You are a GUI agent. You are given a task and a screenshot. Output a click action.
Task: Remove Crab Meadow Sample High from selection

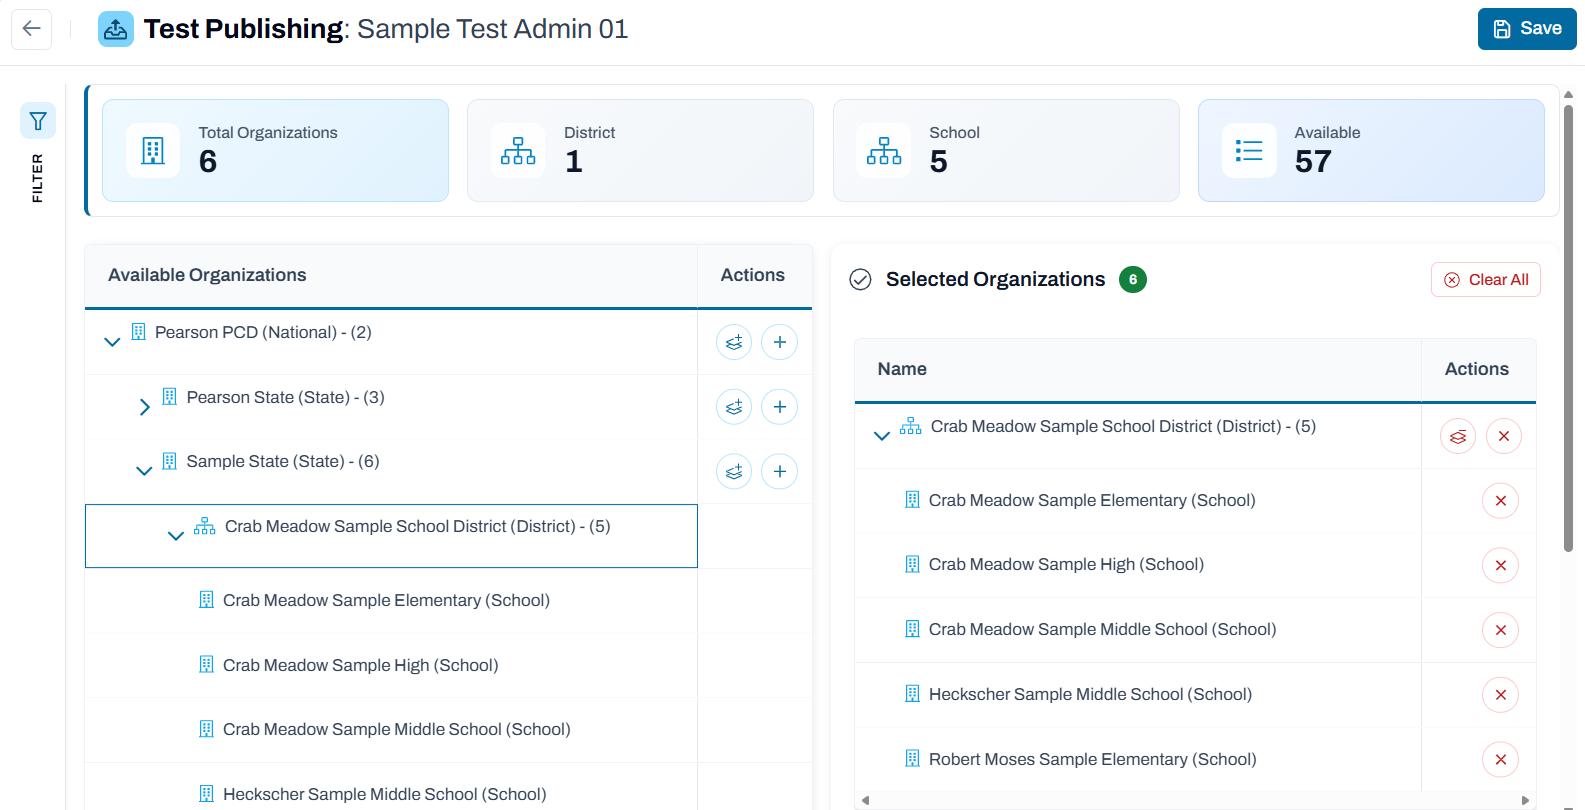(x=1501, y=566)
